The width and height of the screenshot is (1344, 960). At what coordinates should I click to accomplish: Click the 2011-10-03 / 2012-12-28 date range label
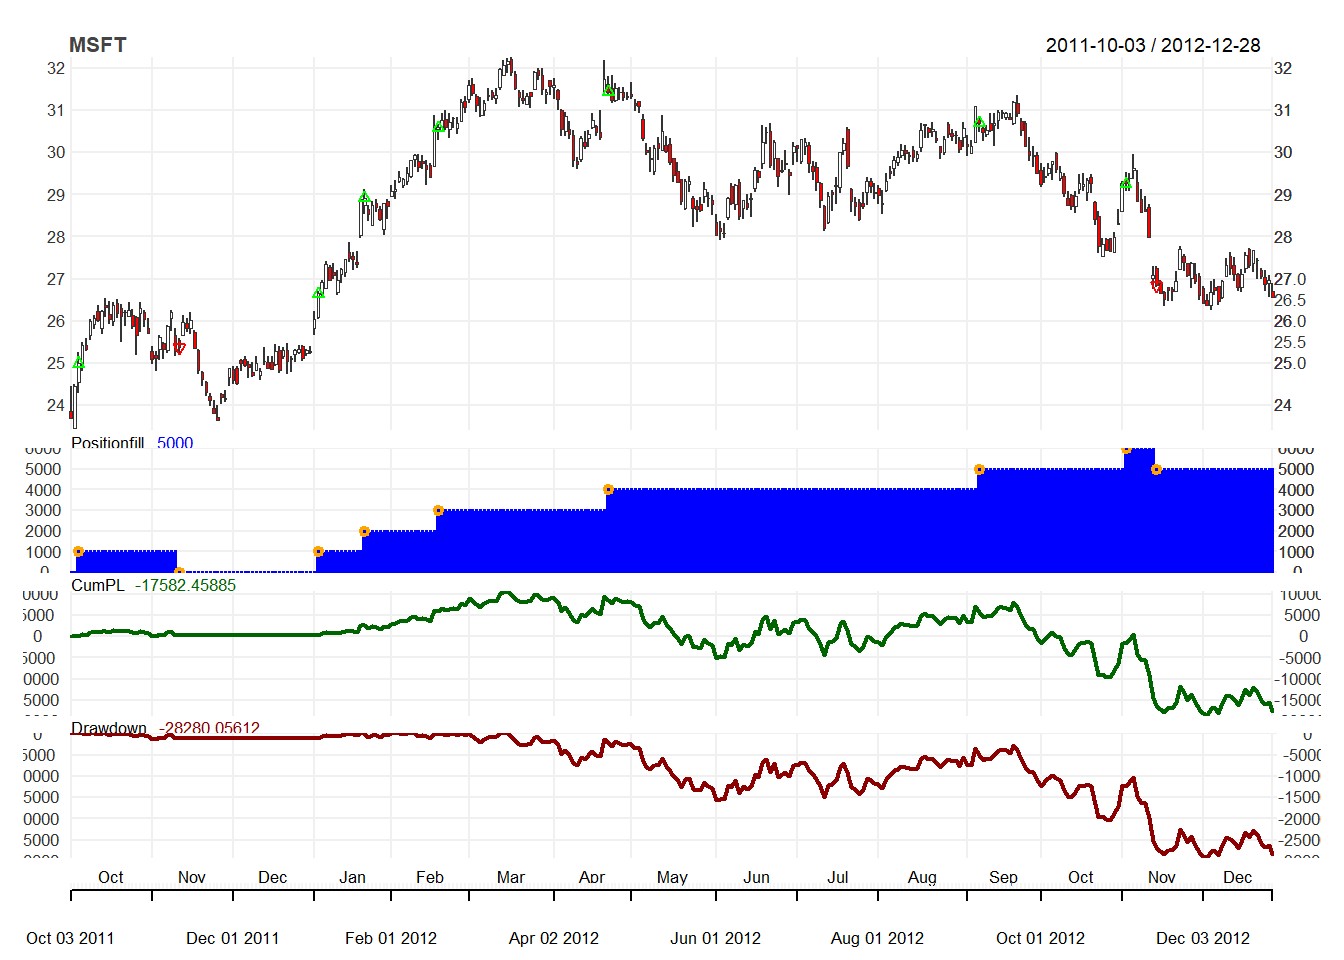[1153, 45]
